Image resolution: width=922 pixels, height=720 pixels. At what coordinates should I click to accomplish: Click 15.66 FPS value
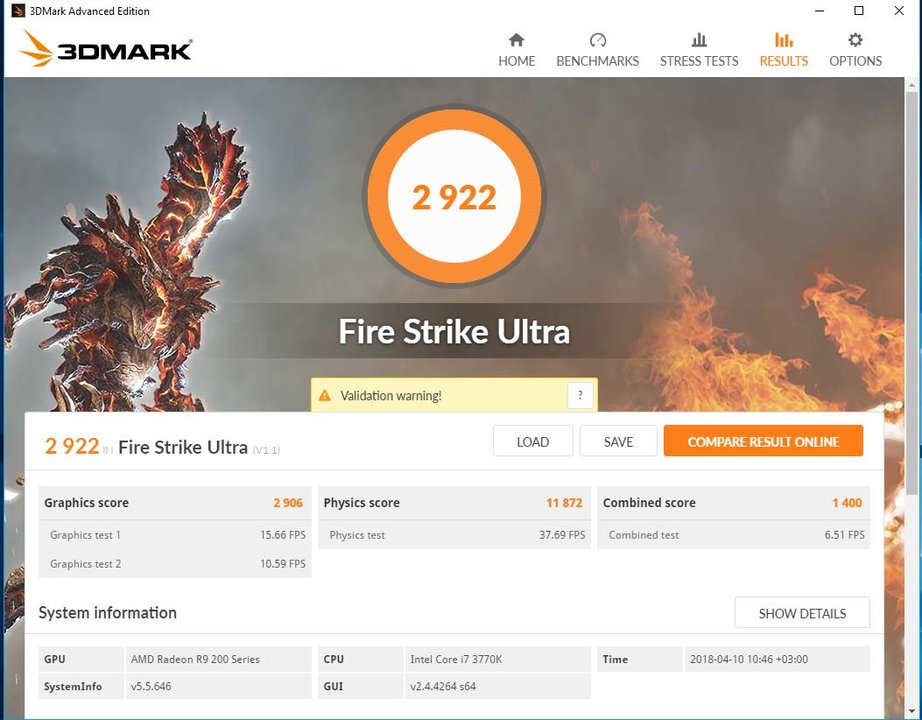[283, 535]
